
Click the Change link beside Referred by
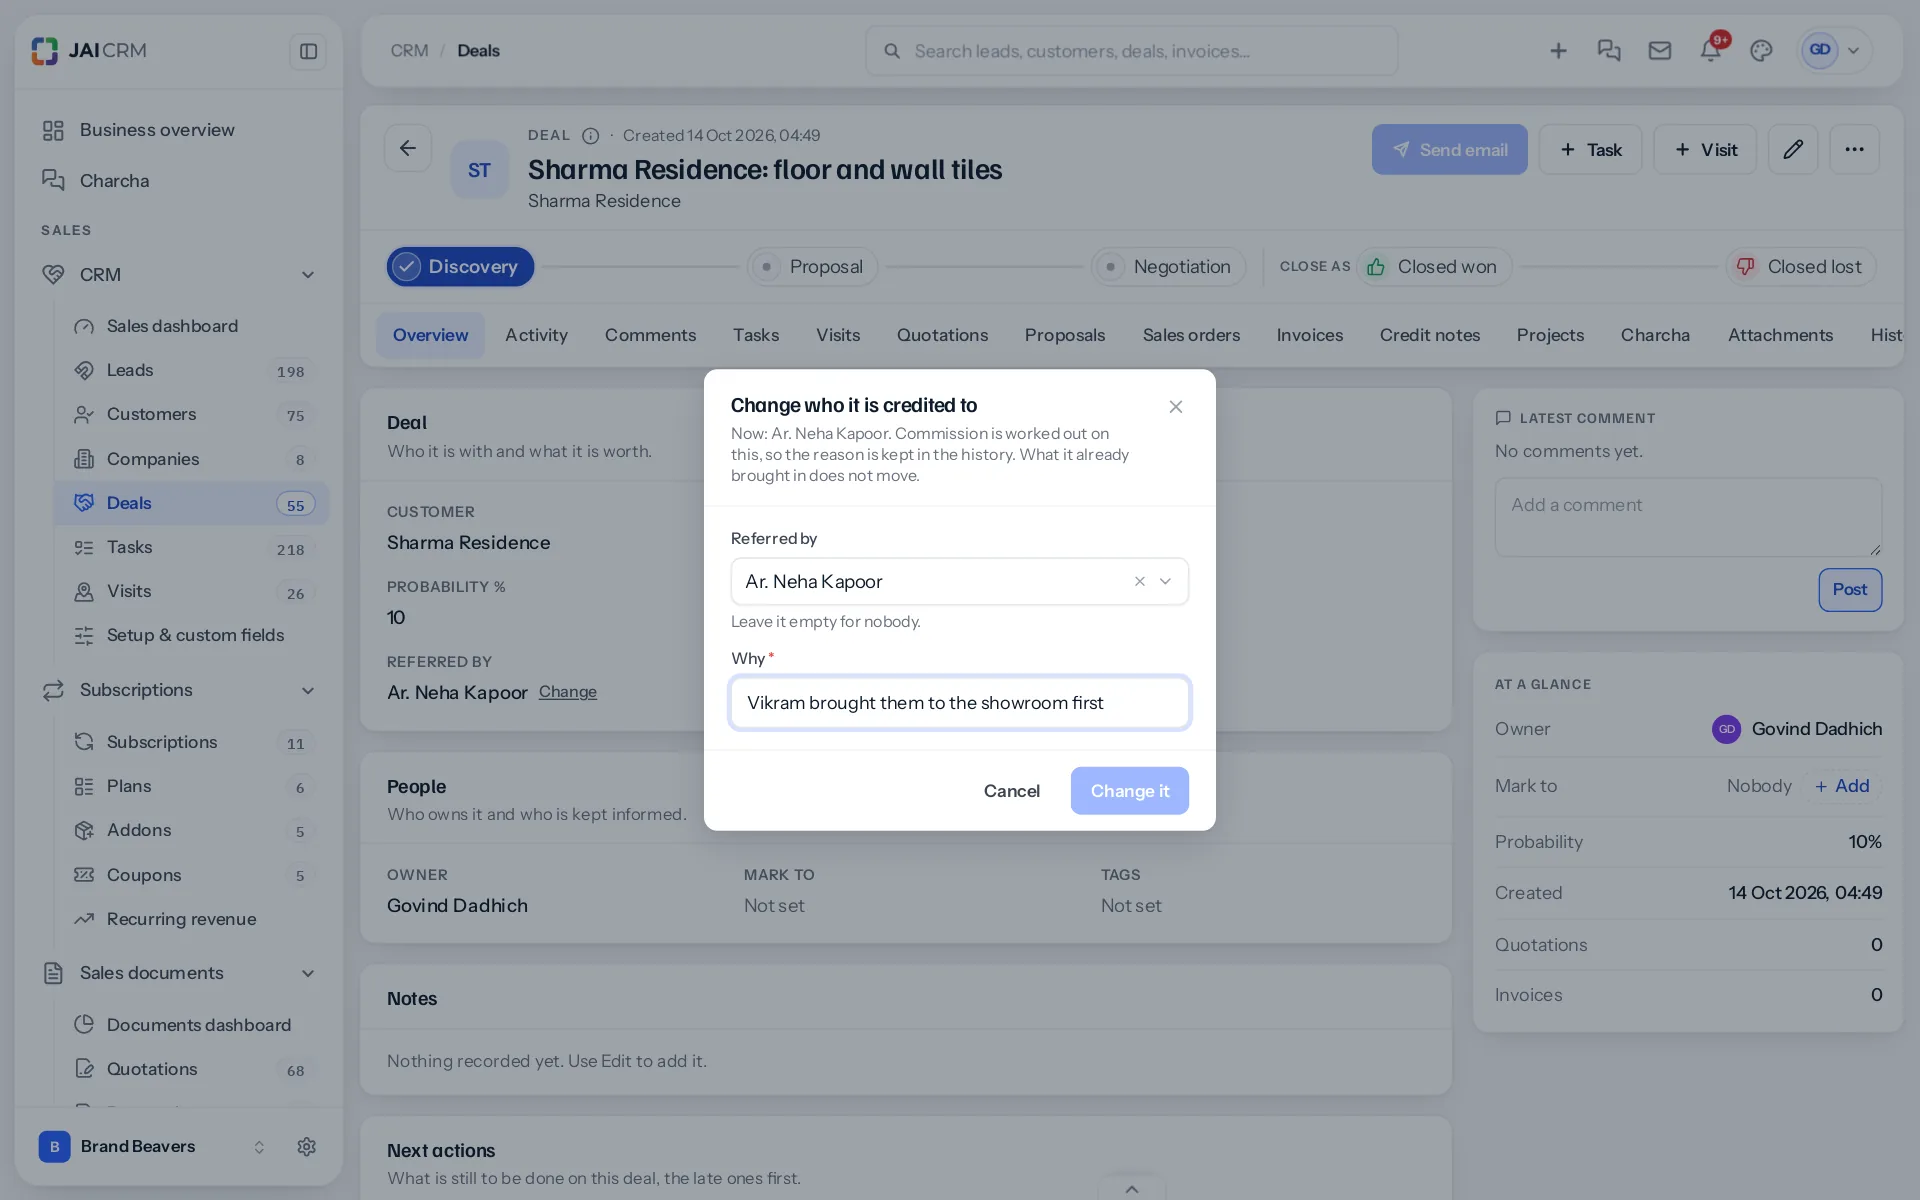(x=567, y=692)
